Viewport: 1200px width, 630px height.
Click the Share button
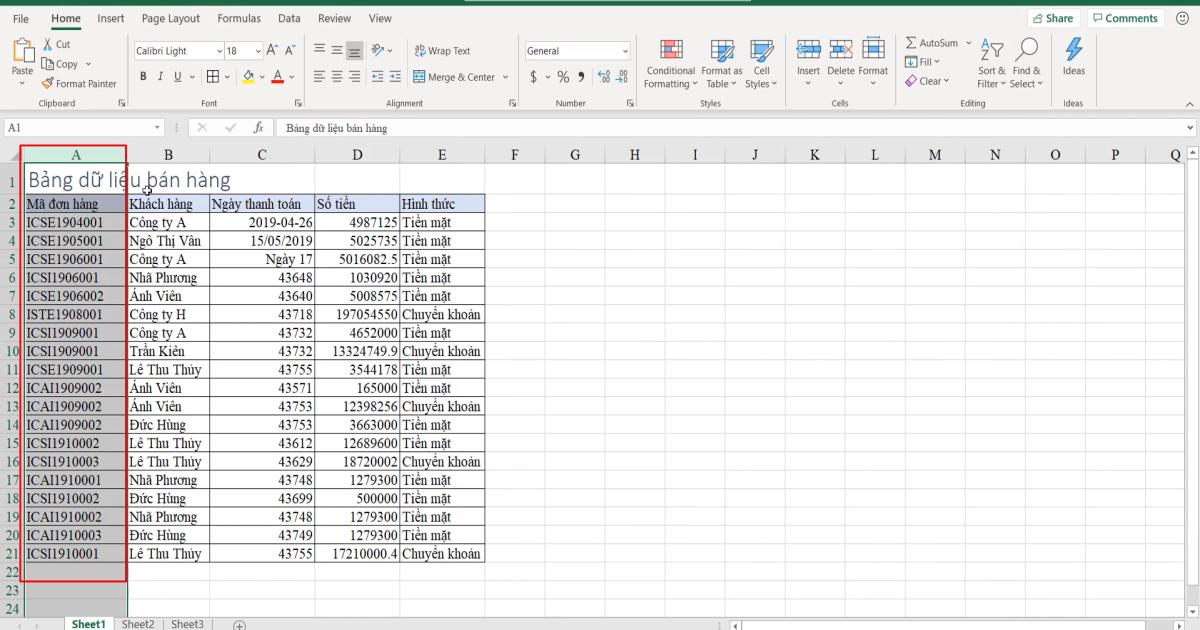tap(1054, 17)
